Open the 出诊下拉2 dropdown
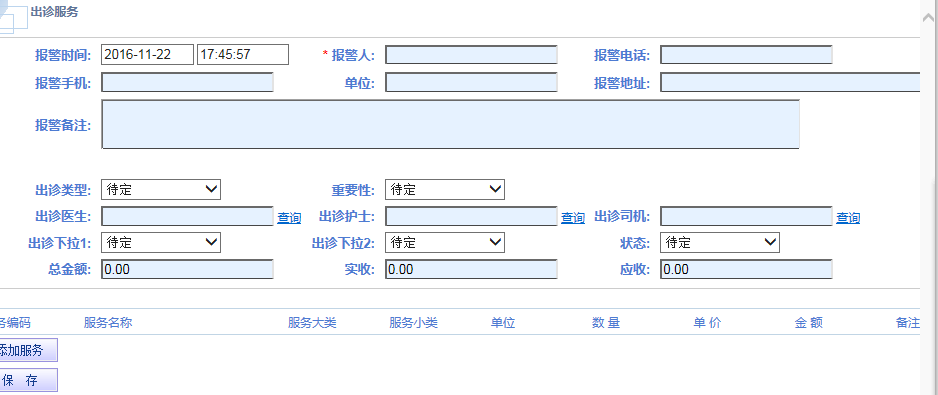 pyautogui.click(x=445, y=242)
